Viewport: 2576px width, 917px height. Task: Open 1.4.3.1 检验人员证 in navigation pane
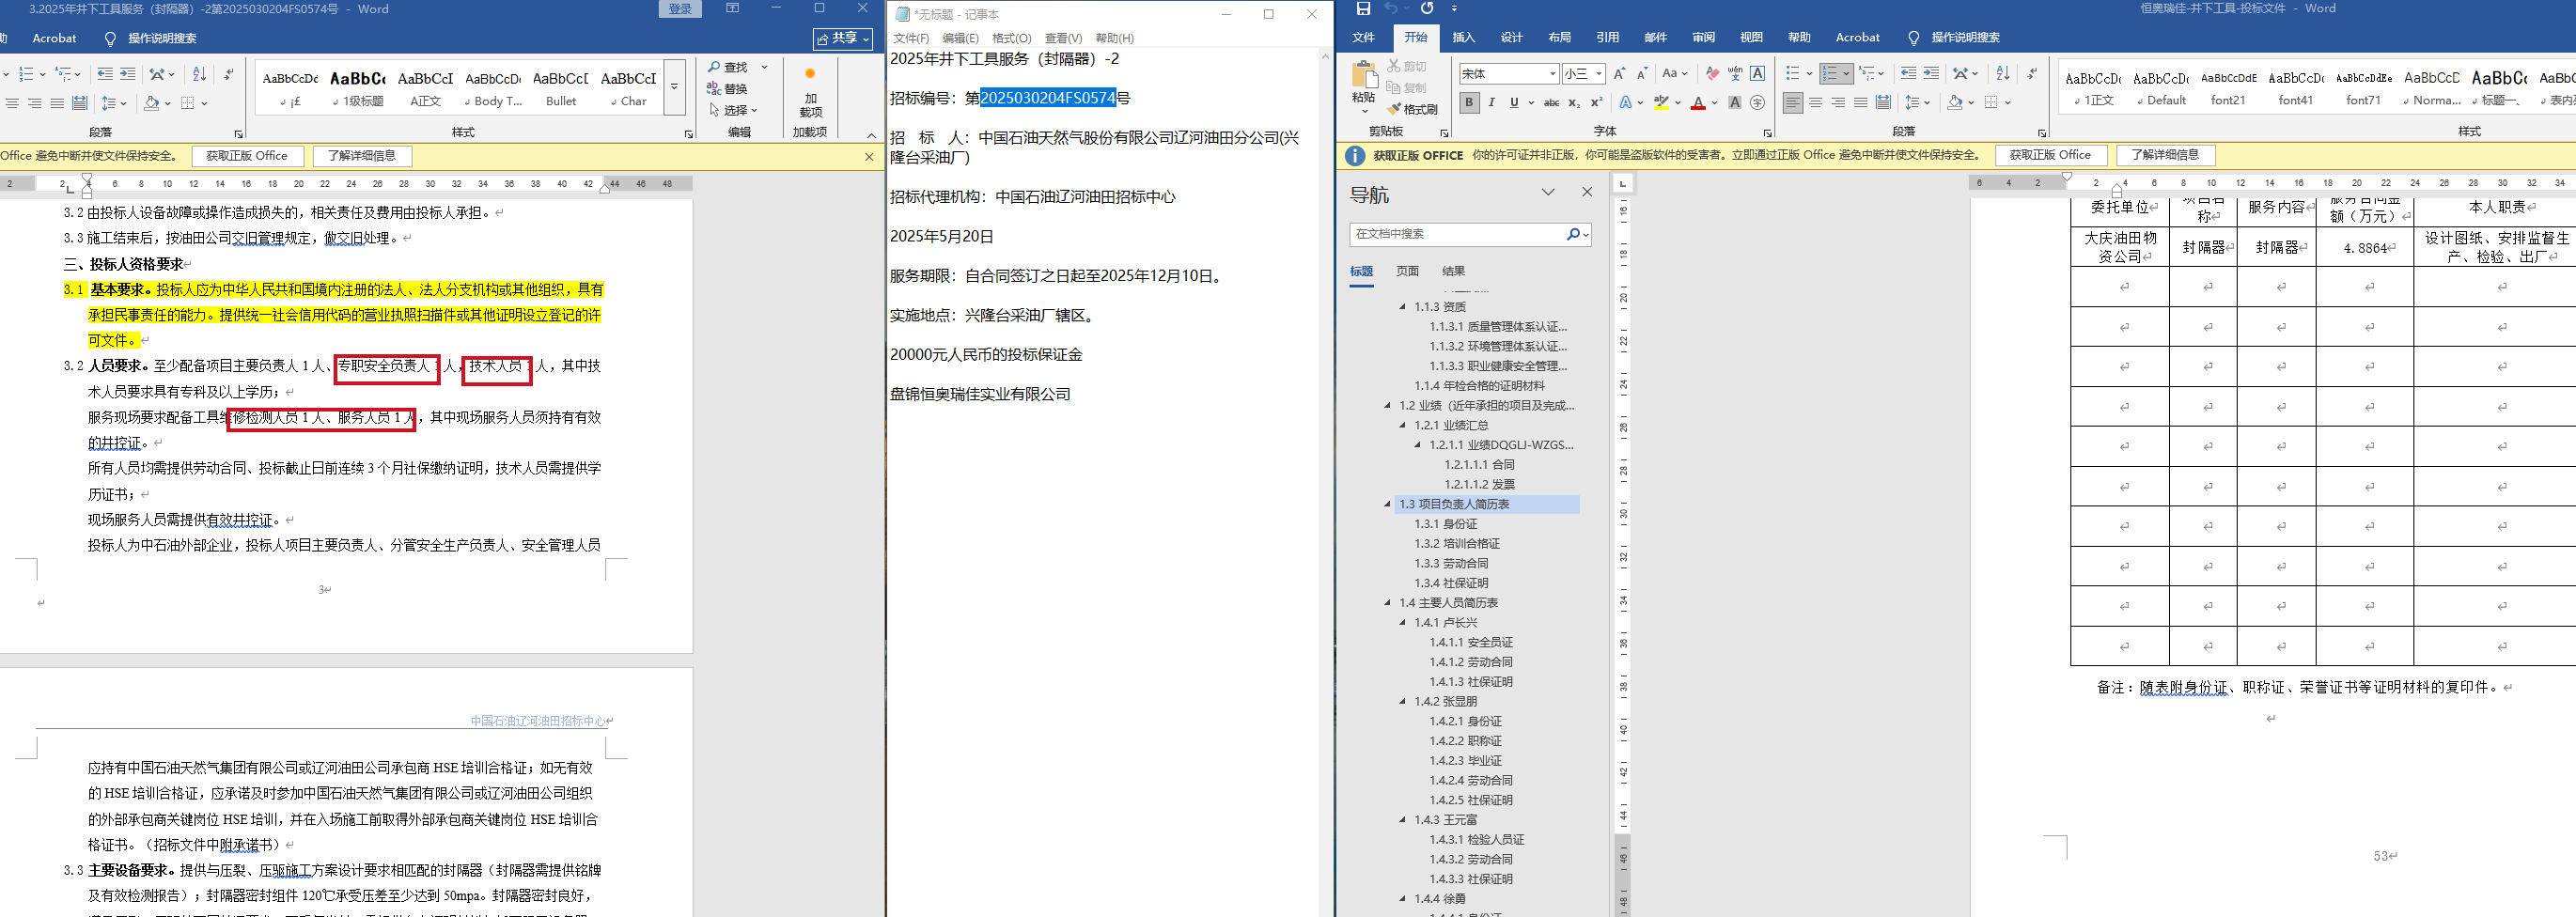[x=1477, y=840]
